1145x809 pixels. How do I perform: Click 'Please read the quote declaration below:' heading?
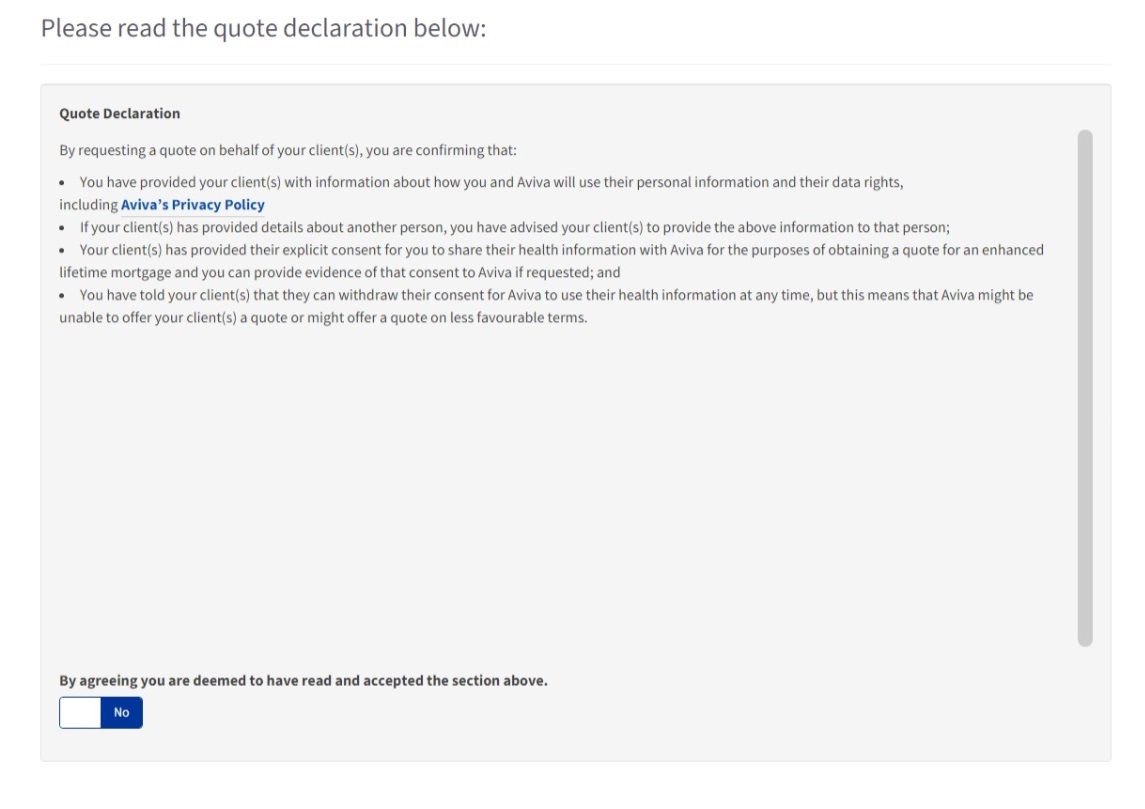tap(264, 28)
